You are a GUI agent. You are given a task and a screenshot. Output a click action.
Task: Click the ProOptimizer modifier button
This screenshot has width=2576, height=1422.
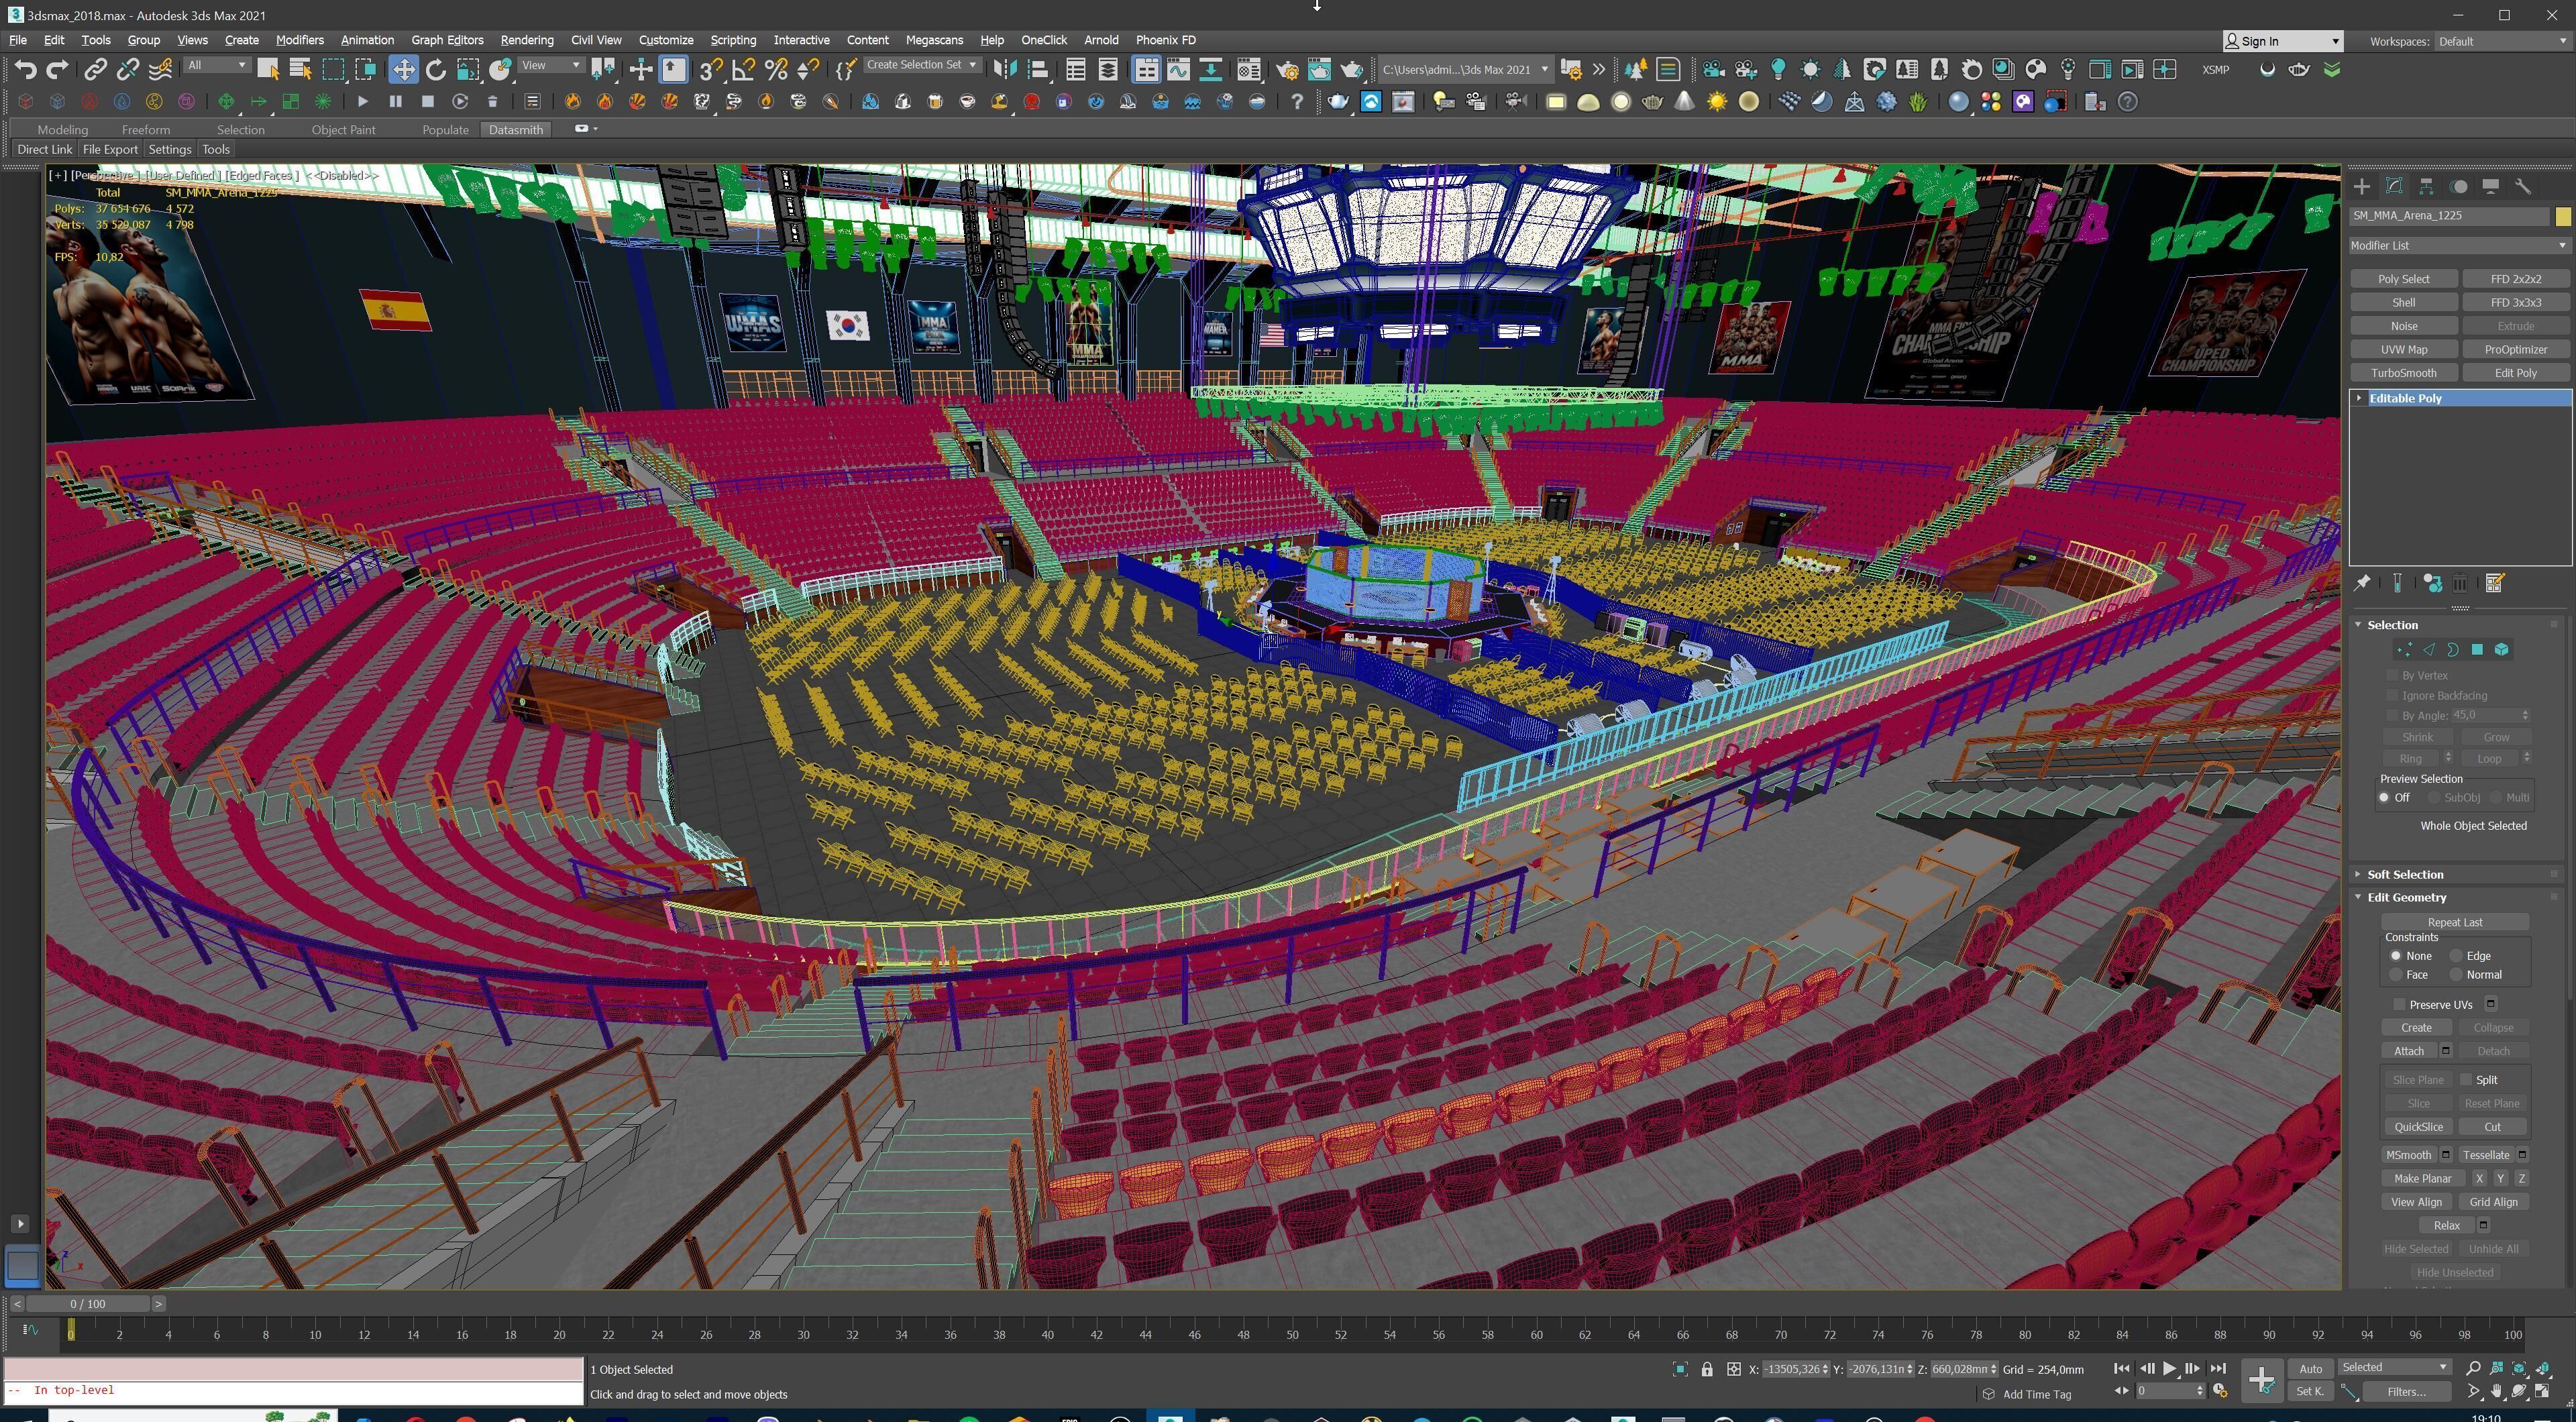point(2515,349)
